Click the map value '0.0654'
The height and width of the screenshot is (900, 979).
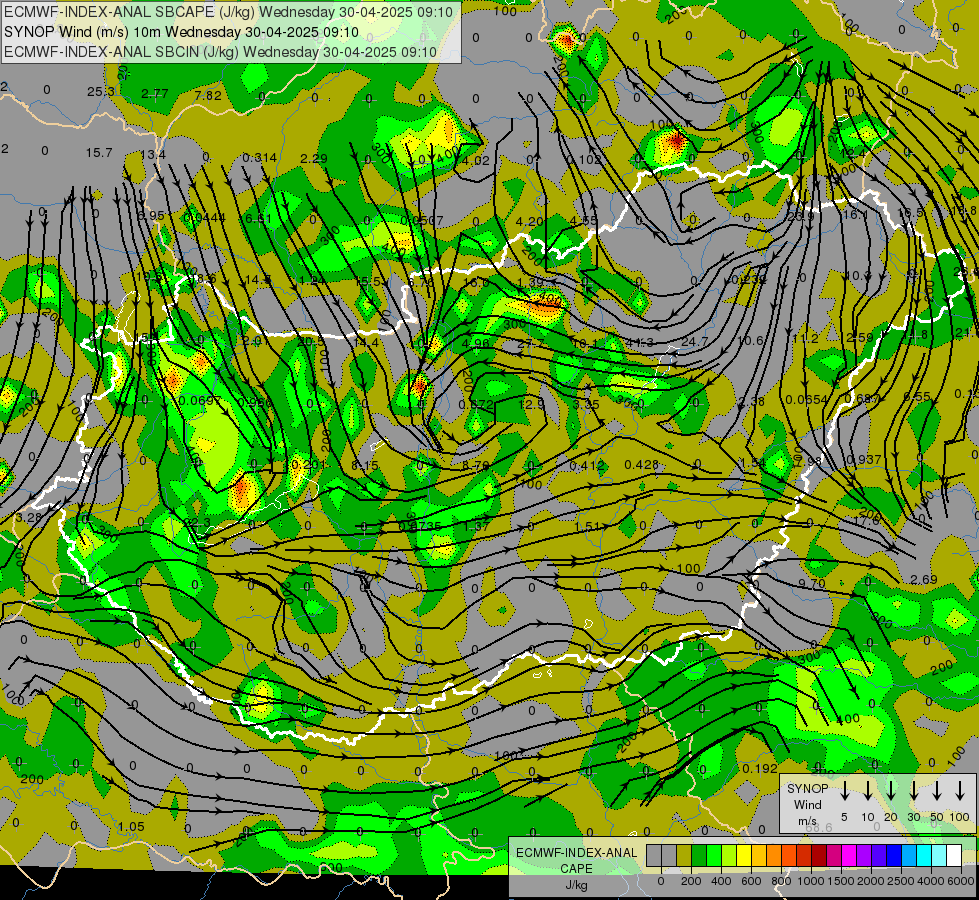(806, 400)
